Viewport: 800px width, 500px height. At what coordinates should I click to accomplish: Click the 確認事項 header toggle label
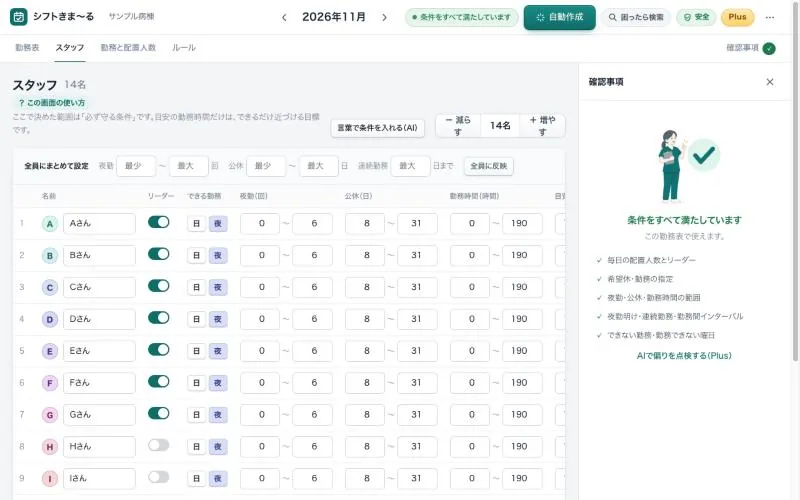(x=742, y=48)
